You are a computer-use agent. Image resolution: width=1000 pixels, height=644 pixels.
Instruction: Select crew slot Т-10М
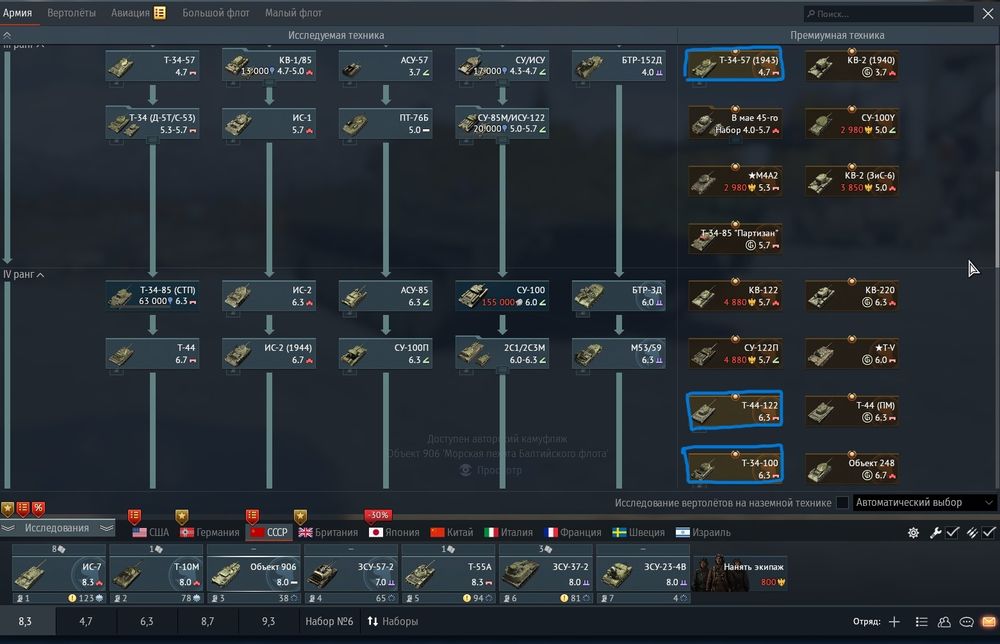156,574
